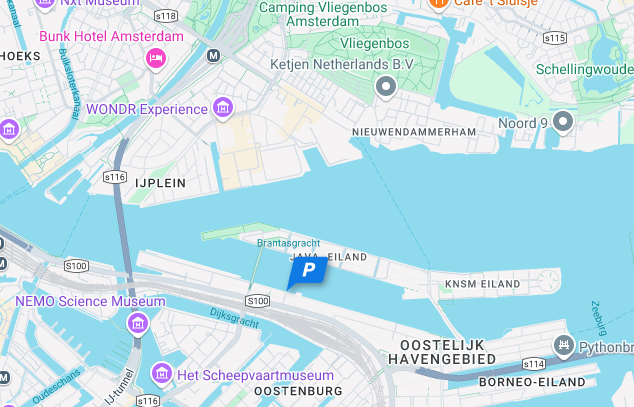Click the S100 road shield by Dijksgracht
The image size is (634, 407).
pos(258,301)
